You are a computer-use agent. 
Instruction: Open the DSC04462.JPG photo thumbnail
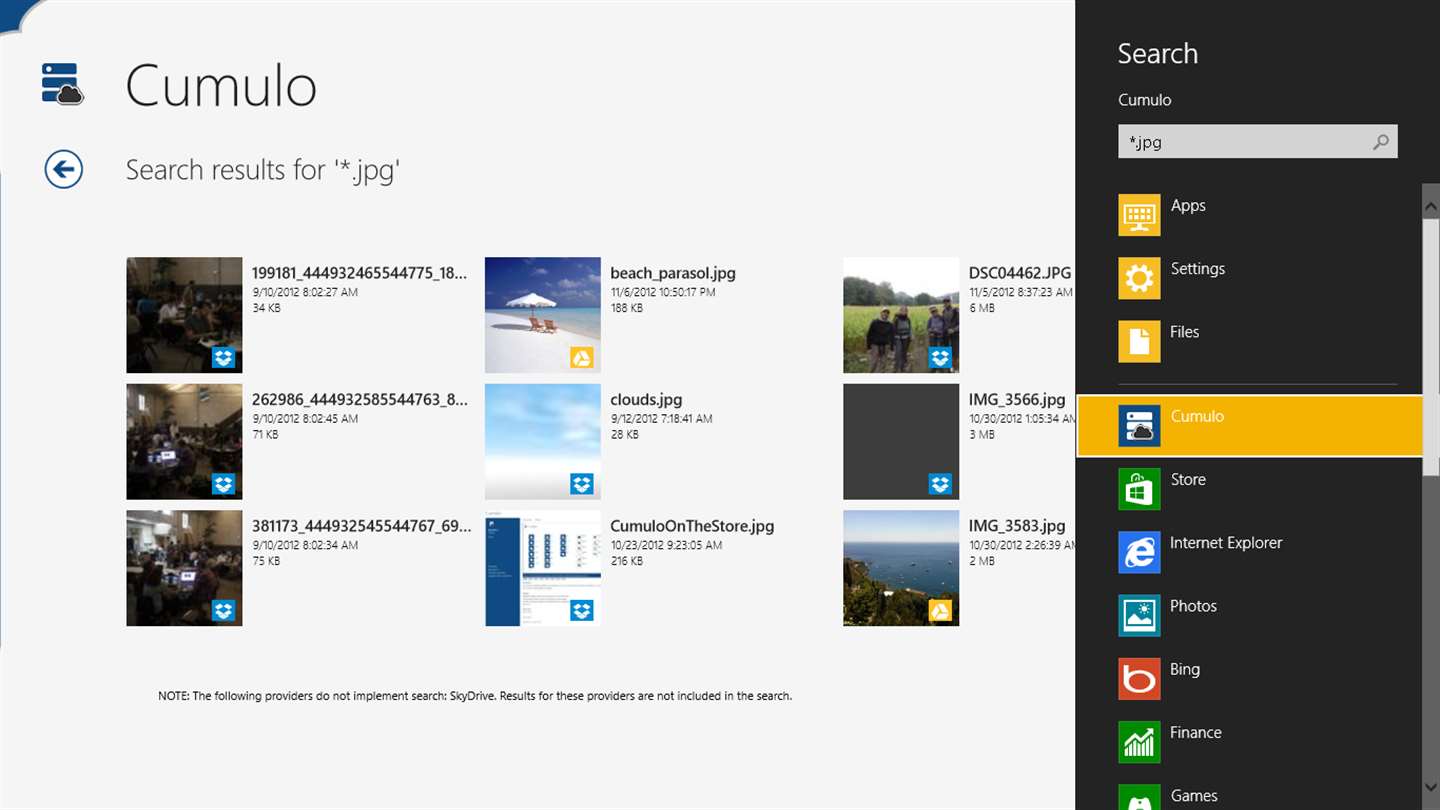(901, 315)
